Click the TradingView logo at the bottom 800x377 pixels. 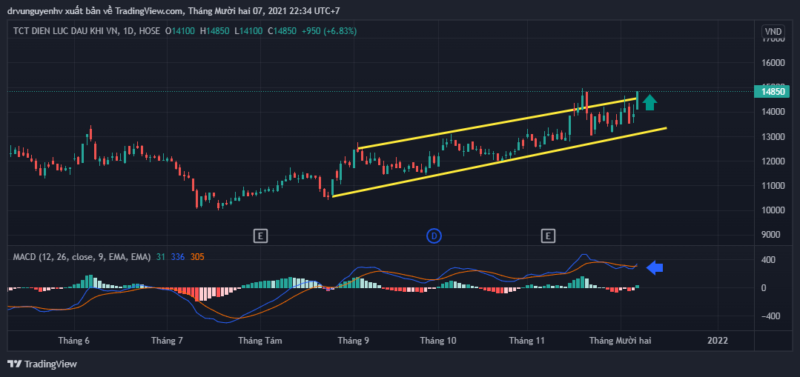point(42,364)
